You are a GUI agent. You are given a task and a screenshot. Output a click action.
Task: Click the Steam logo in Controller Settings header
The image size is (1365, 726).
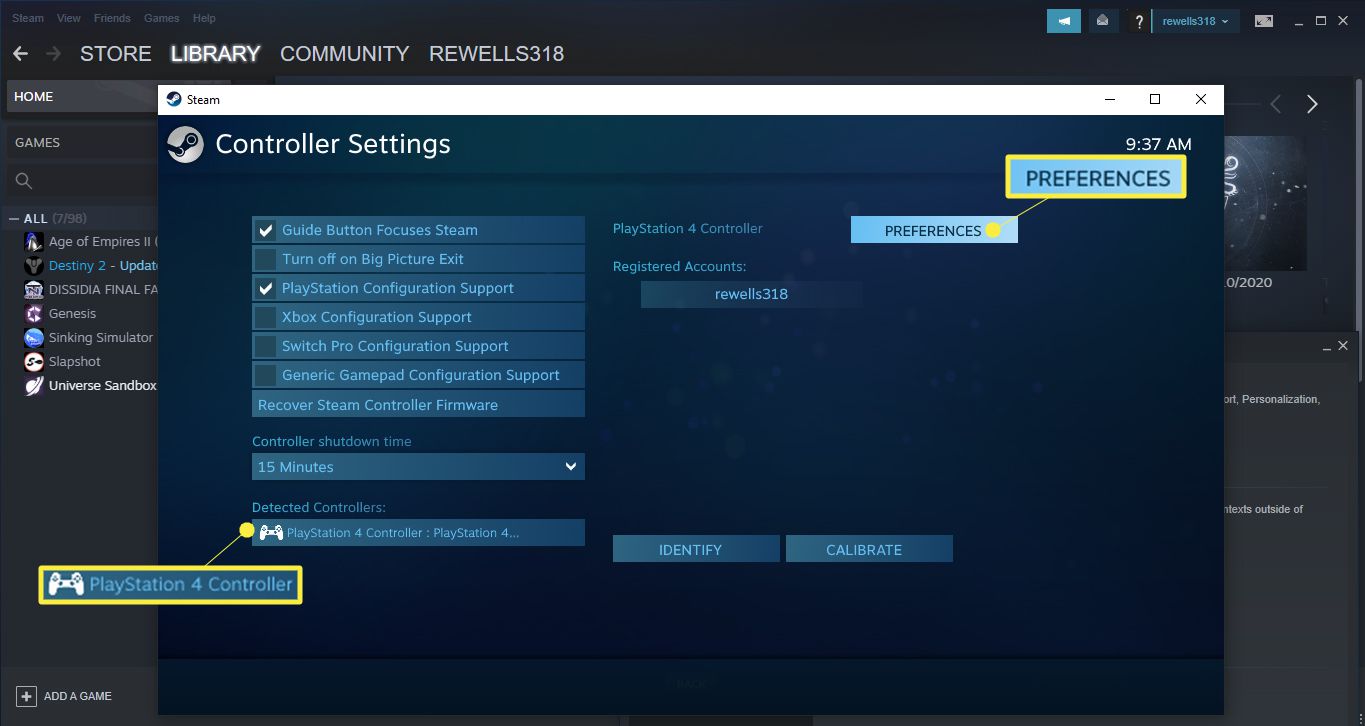pyautogui.click(x=185, y=145)
